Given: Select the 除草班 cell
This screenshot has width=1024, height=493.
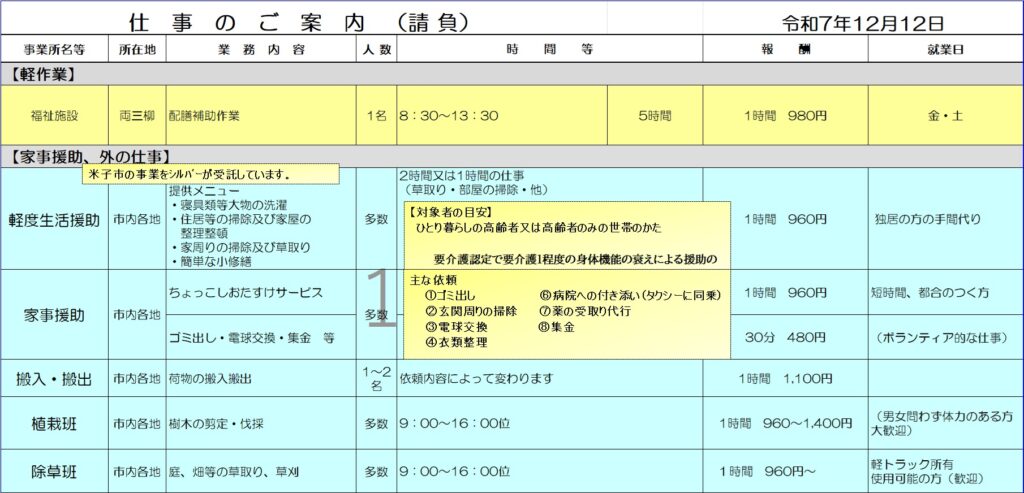Looking at the screenshot, I should 54,471.
